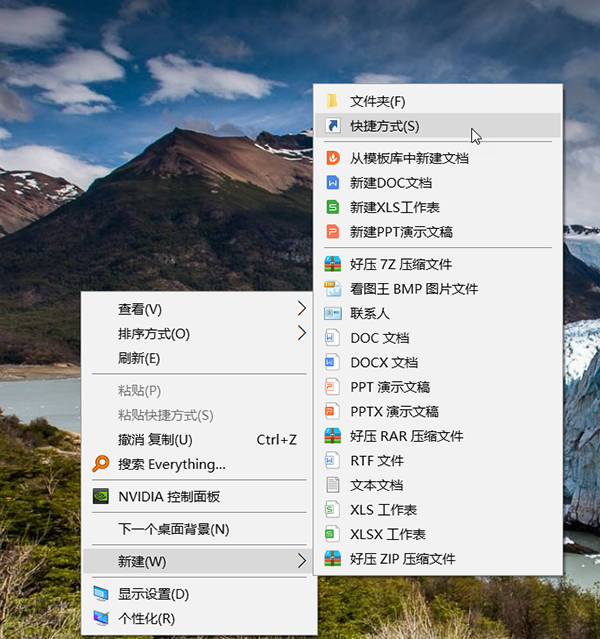Click the Everything search magnifier icon
Image resolution: width=600 pixels, height=639 pixels.
click(100, 464)
